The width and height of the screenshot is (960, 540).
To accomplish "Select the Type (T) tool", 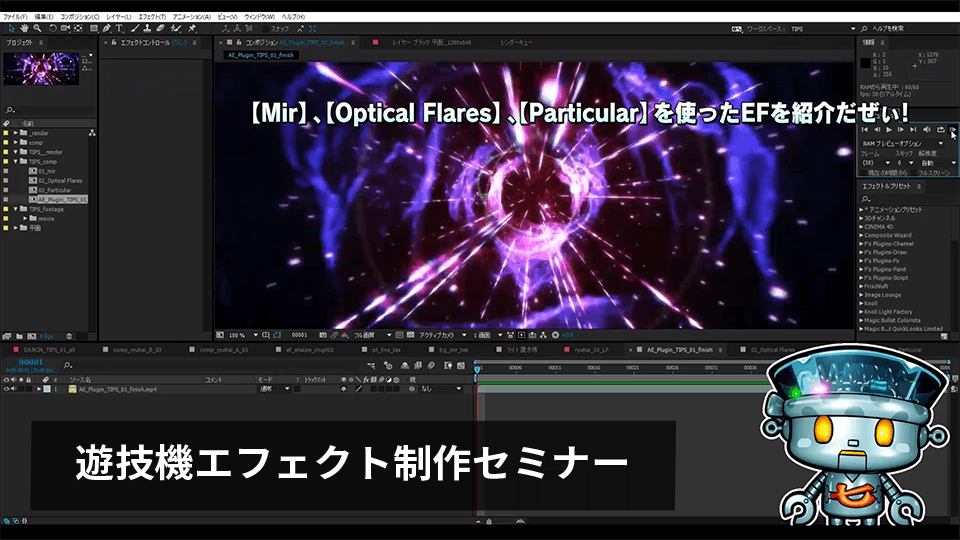I will tap(120, 29).
